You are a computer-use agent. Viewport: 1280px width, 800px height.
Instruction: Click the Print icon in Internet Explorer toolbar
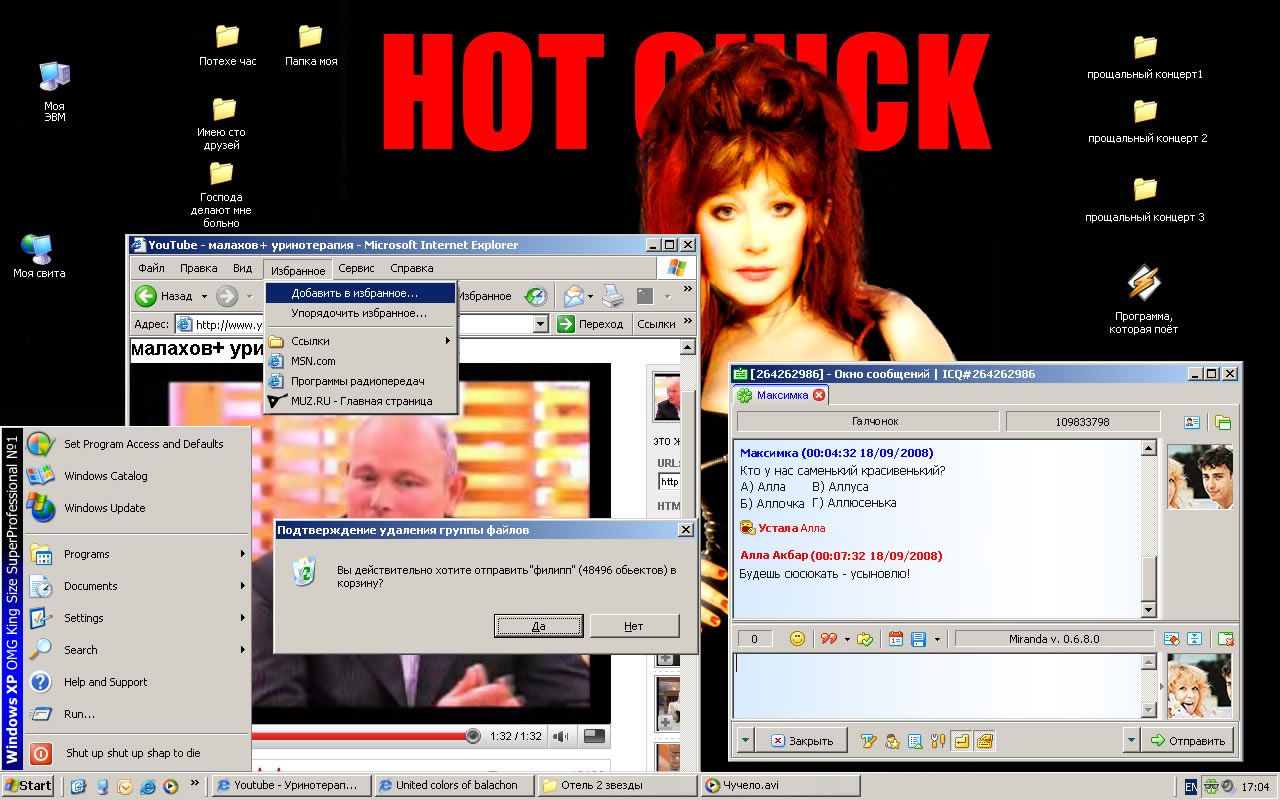(613, 296)
